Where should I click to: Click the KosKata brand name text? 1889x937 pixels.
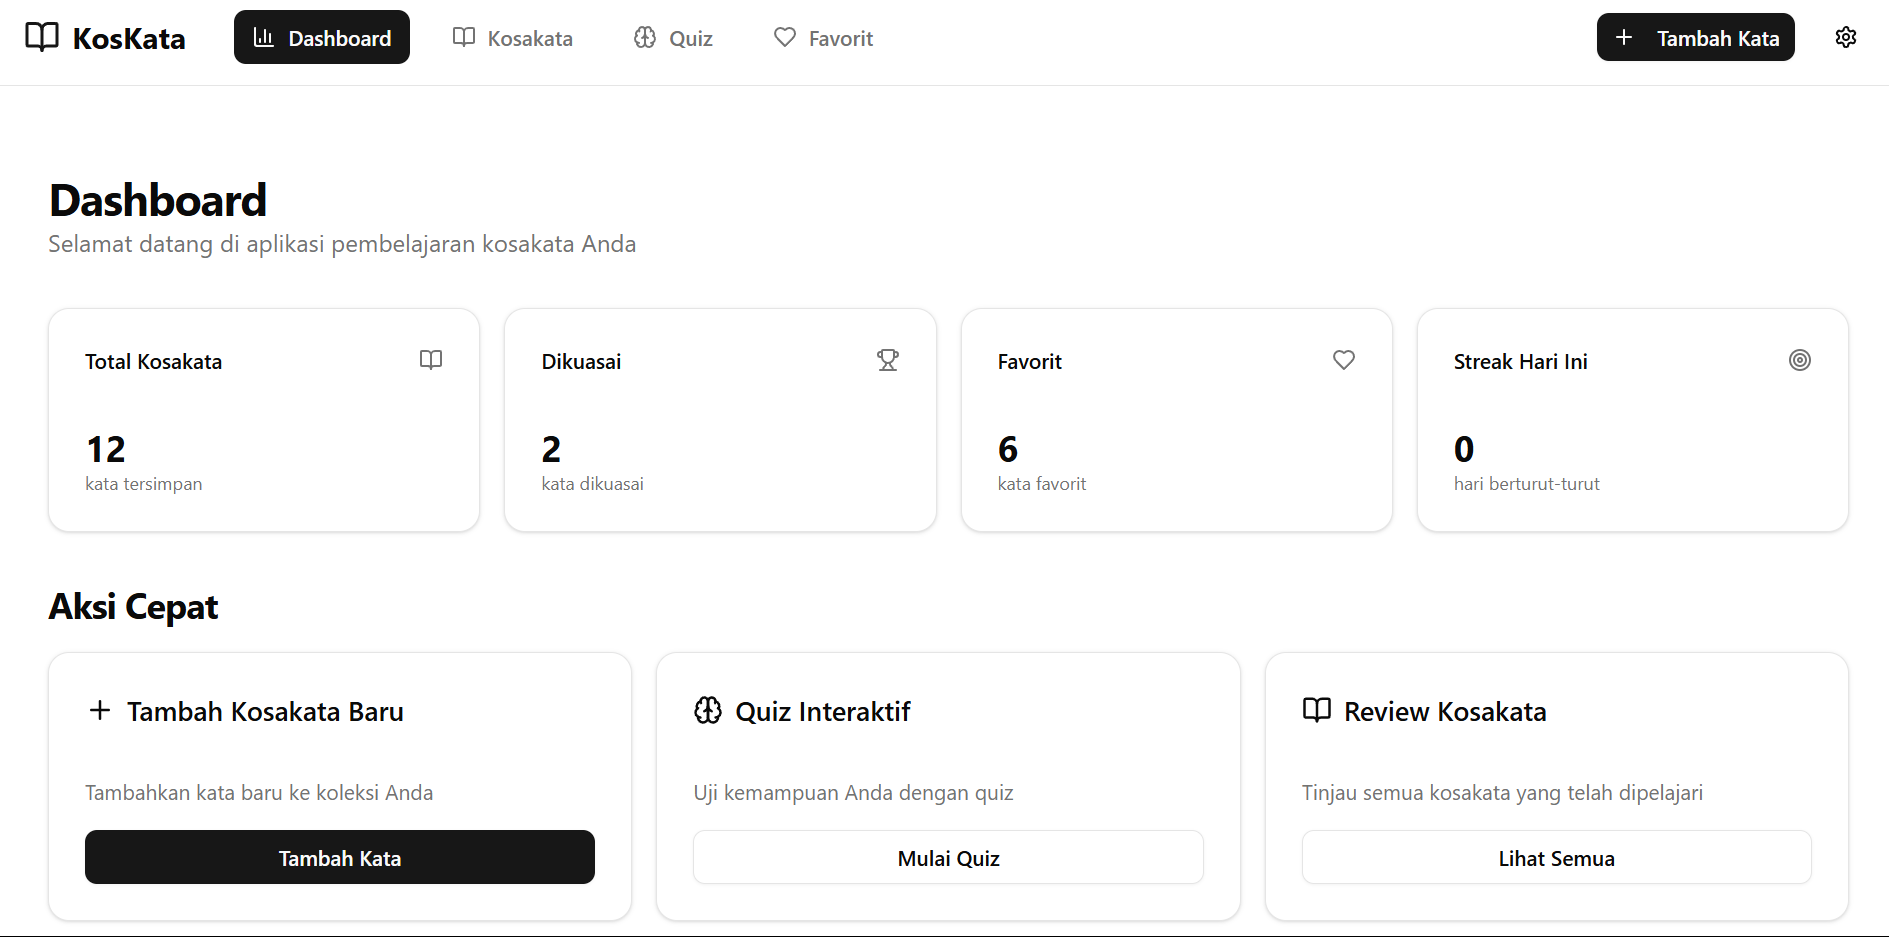[x=129, y=39]
